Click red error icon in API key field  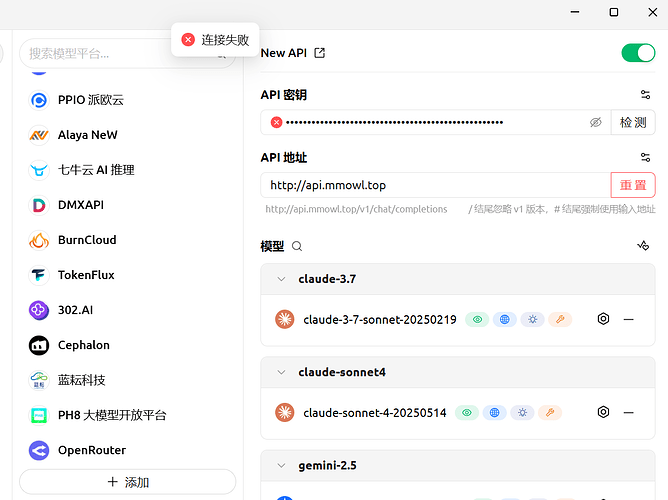276,123
